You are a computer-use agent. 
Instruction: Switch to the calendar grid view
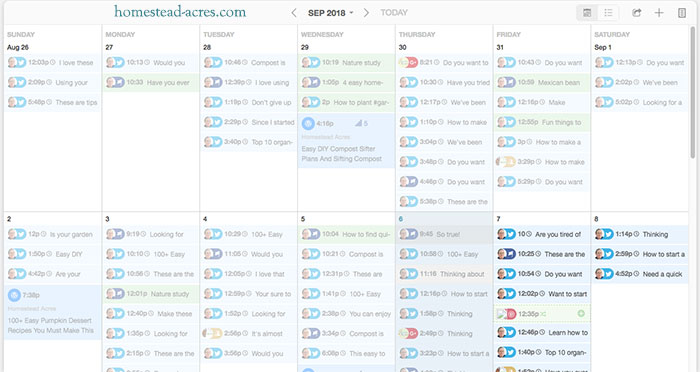[x=587, y=13]
